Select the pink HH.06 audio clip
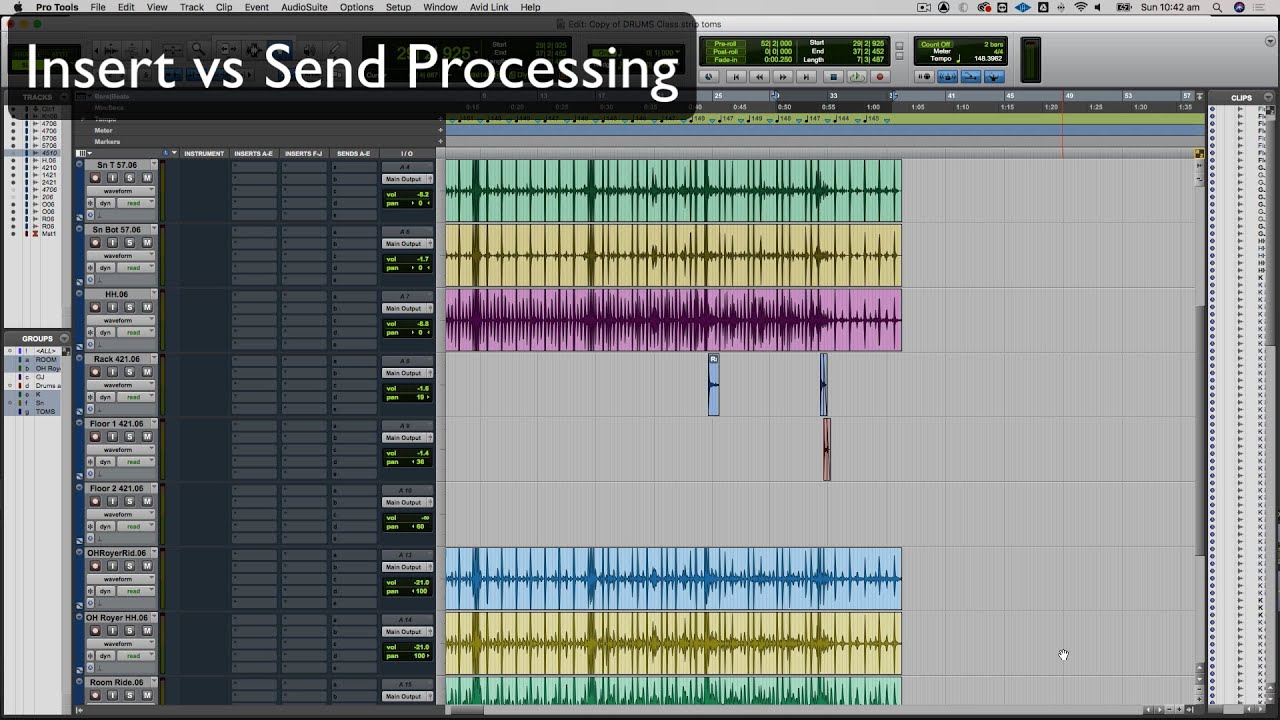This screenshot has width=1280, height=720. pos(673,320)
